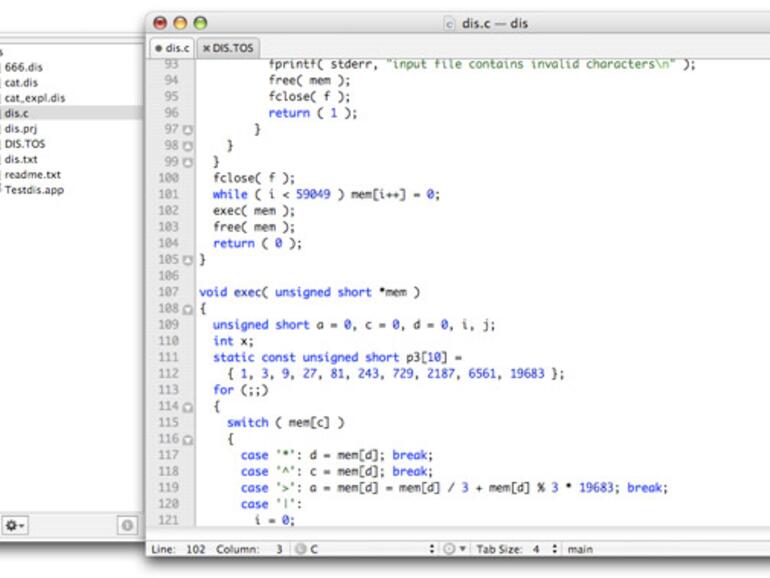Open the bundle gear menu in the status bar
The image size is (770, 578).
(x=450, y=549)
